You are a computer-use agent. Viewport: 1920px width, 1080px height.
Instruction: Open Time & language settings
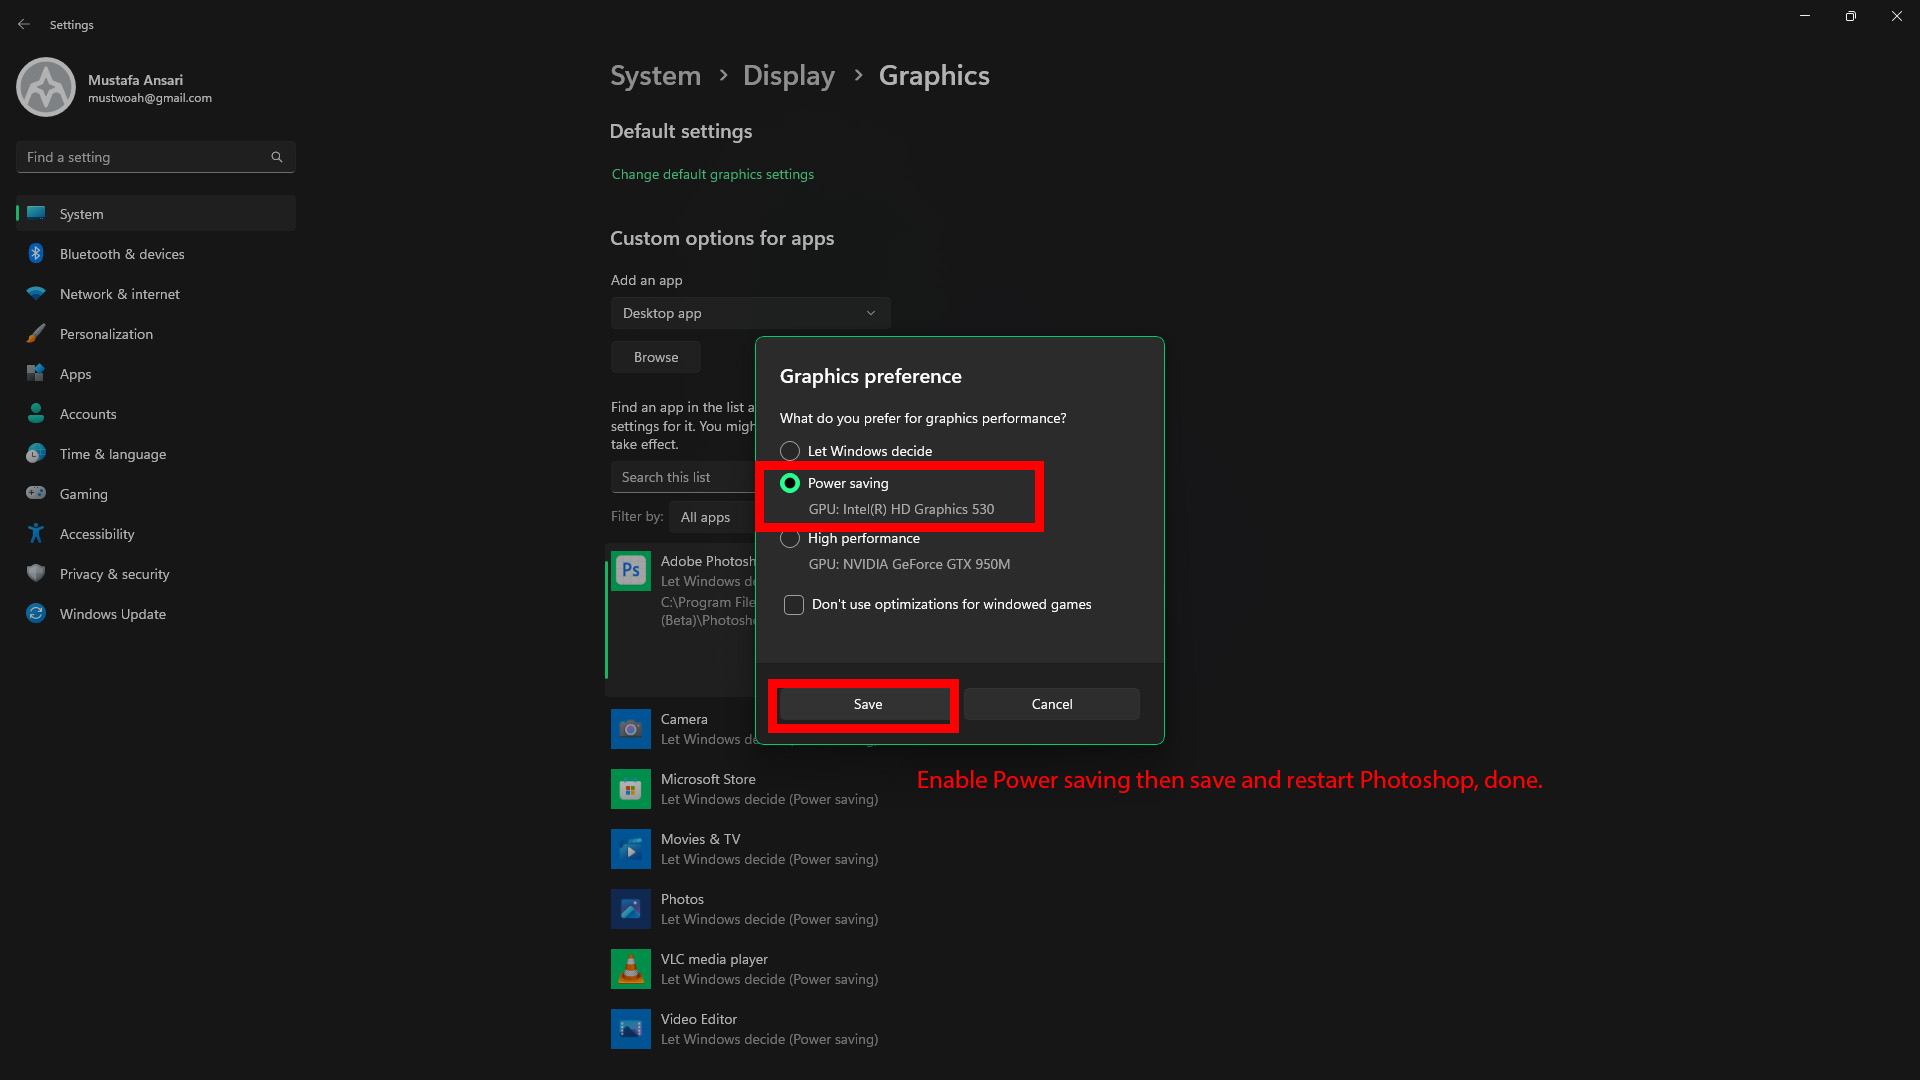pos(113,454)
